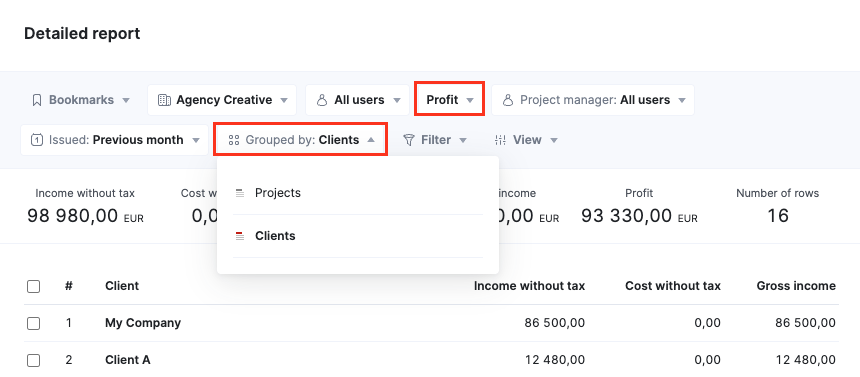This screenshot has height=377, width=860.
Task: Check the My Company row checkbox
Action: 33,323
